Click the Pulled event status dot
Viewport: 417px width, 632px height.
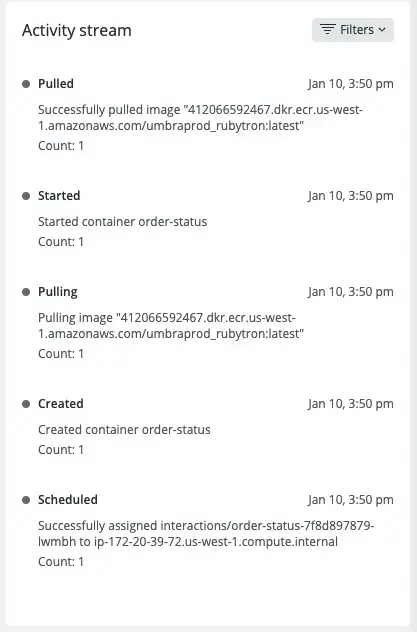coord(26,84)
